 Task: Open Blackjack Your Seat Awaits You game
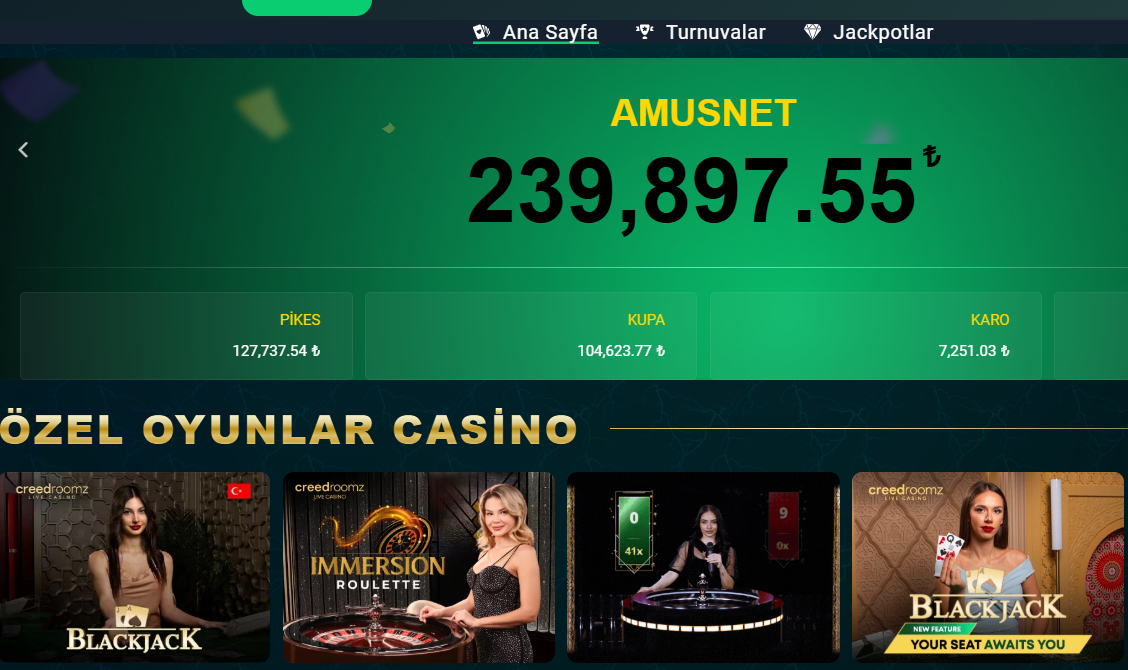pos(988,567)
